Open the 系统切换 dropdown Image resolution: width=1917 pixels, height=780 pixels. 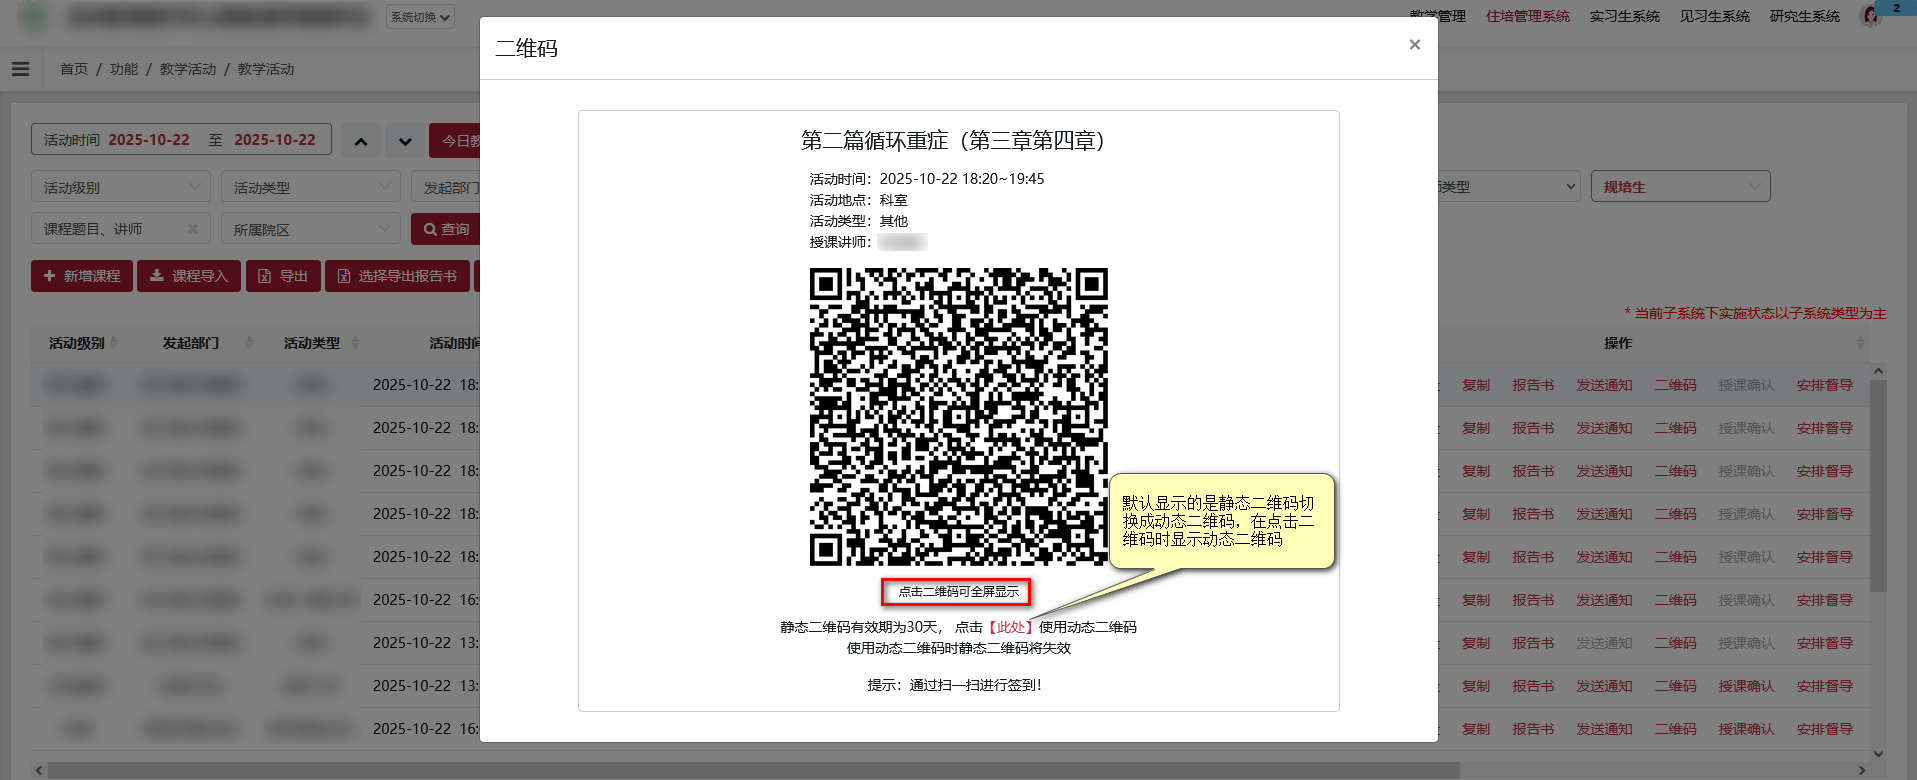pyautogui.click(x=420, y=17)
